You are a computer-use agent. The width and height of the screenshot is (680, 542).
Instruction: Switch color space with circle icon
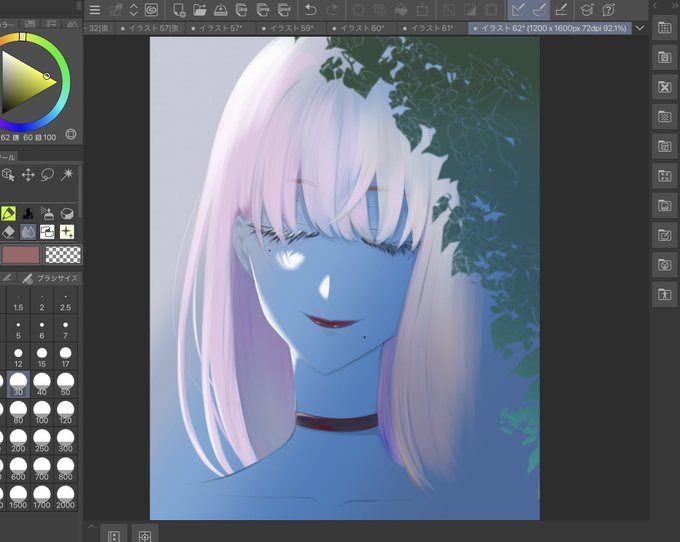coord(71,134)
